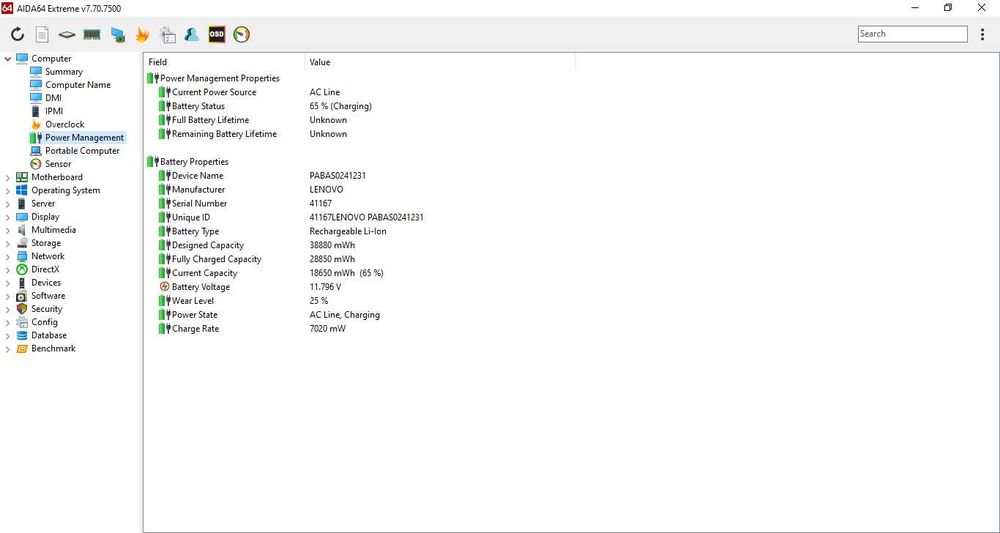The image size is (1000, 533).
Task: Click the '41167LENOVO PABAS0241231' value
Action: 367,217
